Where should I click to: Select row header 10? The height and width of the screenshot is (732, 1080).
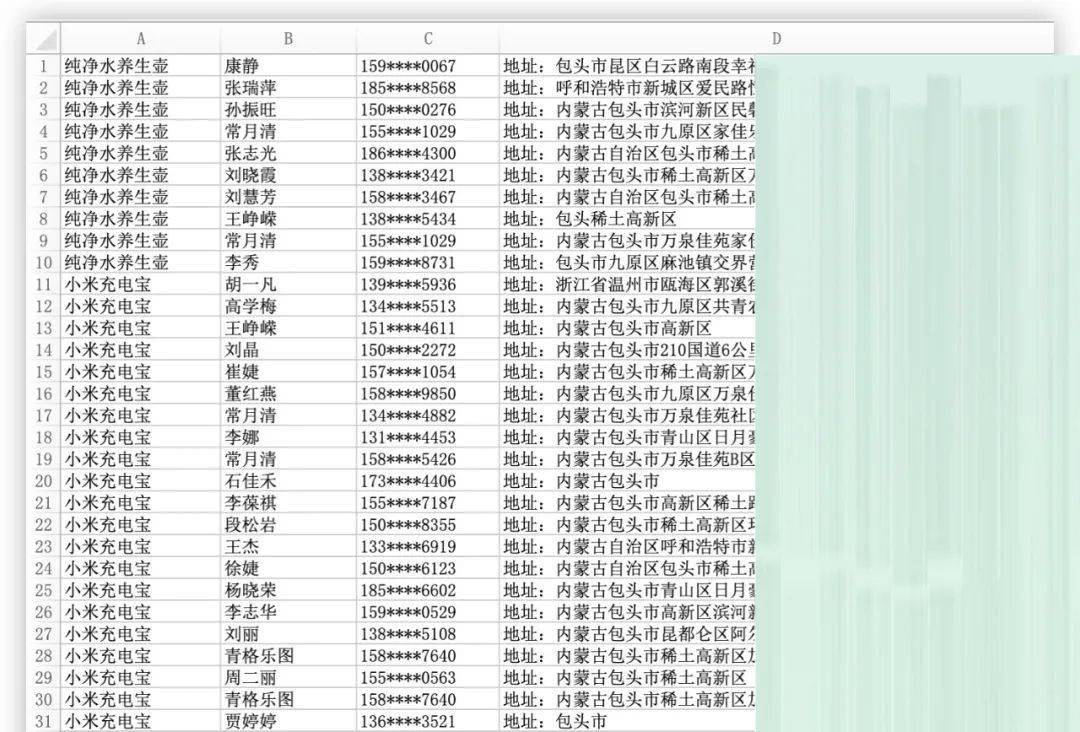click(x=41, y=262)
